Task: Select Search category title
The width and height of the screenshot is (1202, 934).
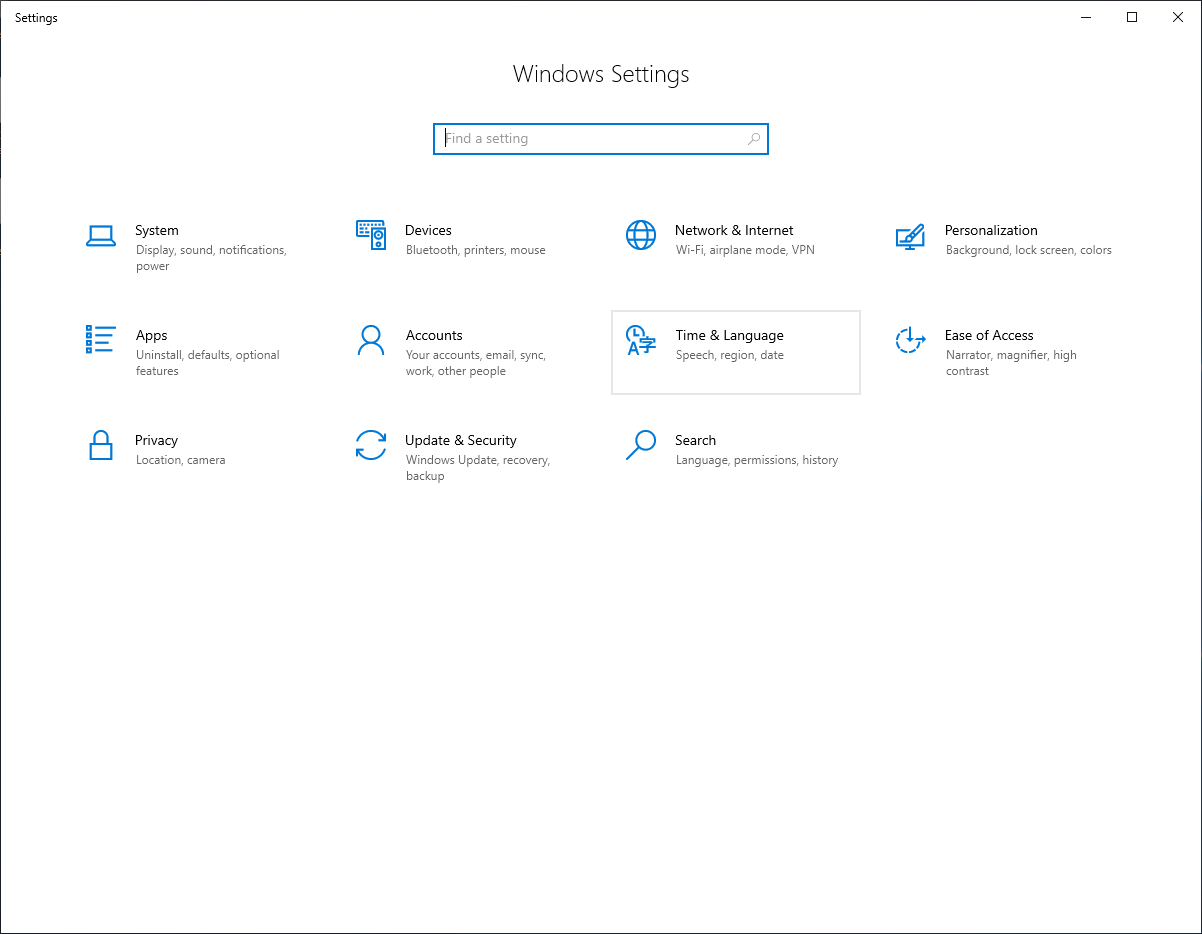Action: pos(695,440)
